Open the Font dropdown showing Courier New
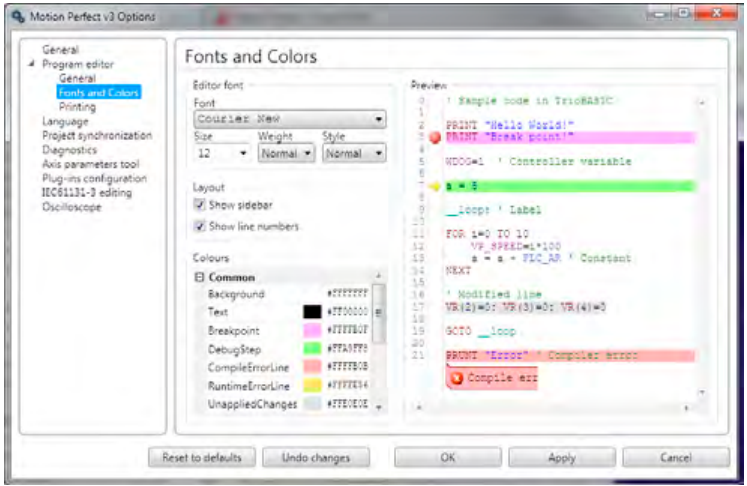Image resolution: width=747 pixels, height=486 pixels. [x=290, y=119]
